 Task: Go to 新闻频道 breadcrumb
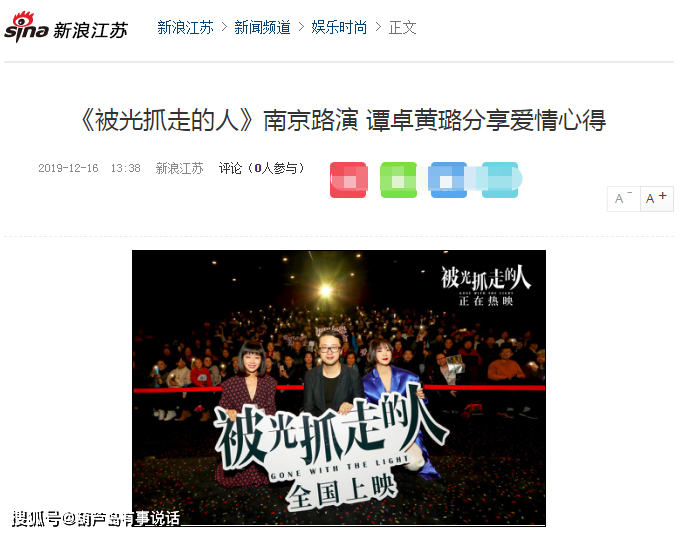click(x=262, y=28)
